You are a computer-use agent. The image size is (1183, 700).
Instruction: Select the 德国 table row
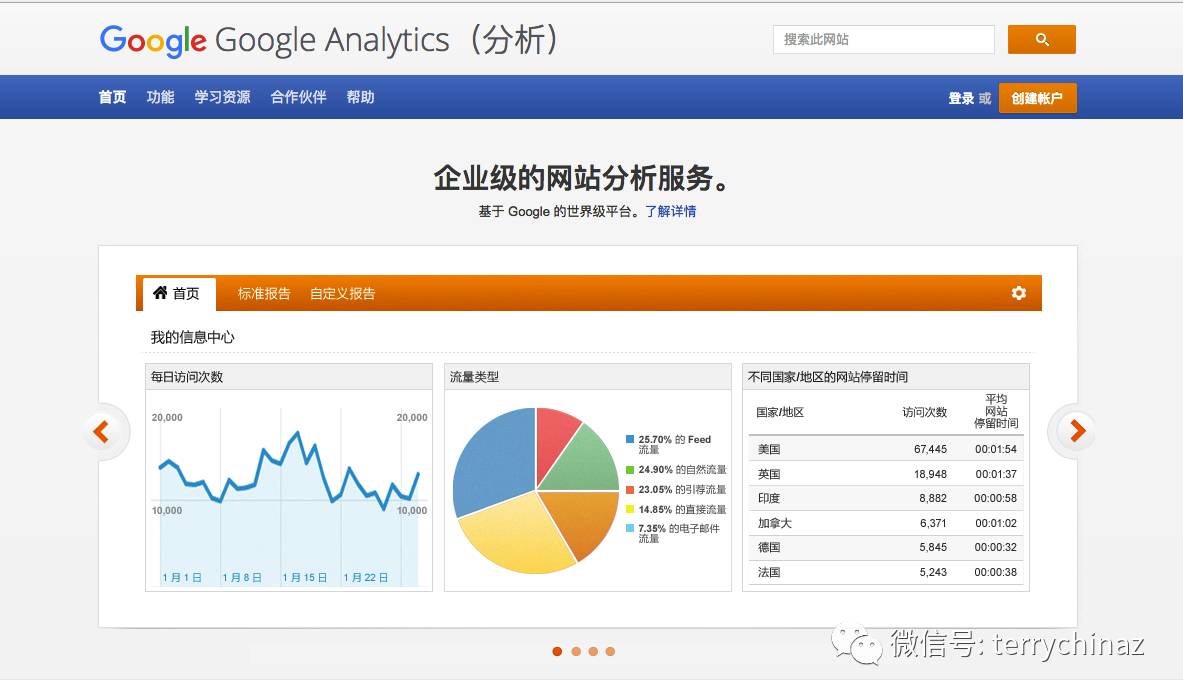pyautogui.click(x=886, y=547)
